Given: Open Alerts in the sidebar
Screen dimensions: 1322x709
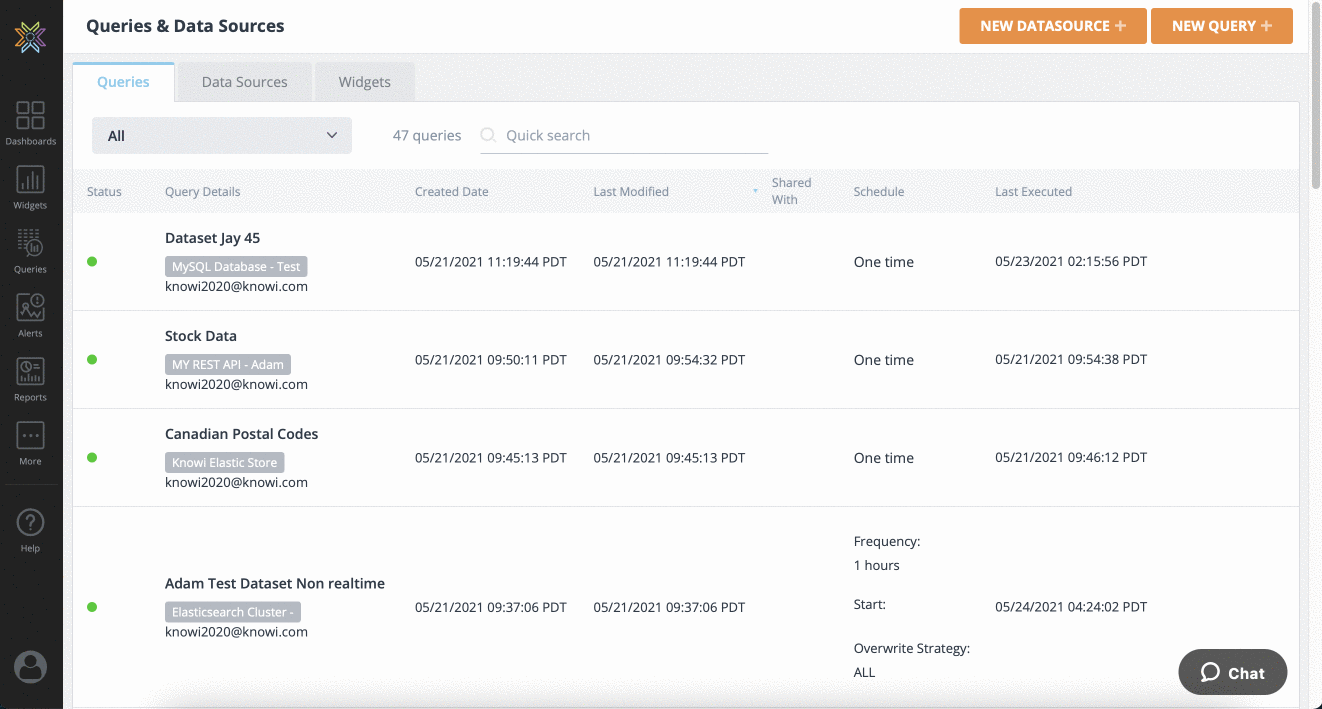Looking at the screenshot, I should pyautogui.click(x=30, y=315).
